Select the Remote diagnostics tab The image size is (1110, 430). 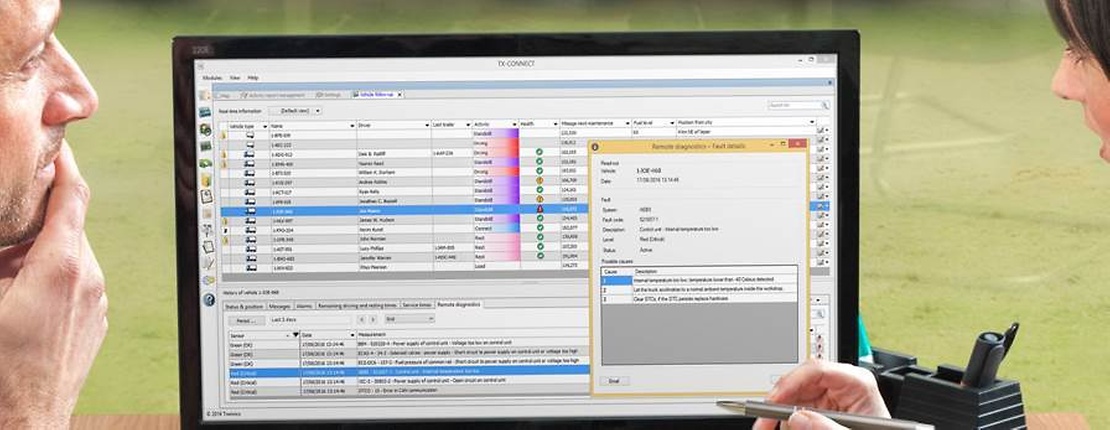(459, 305)
